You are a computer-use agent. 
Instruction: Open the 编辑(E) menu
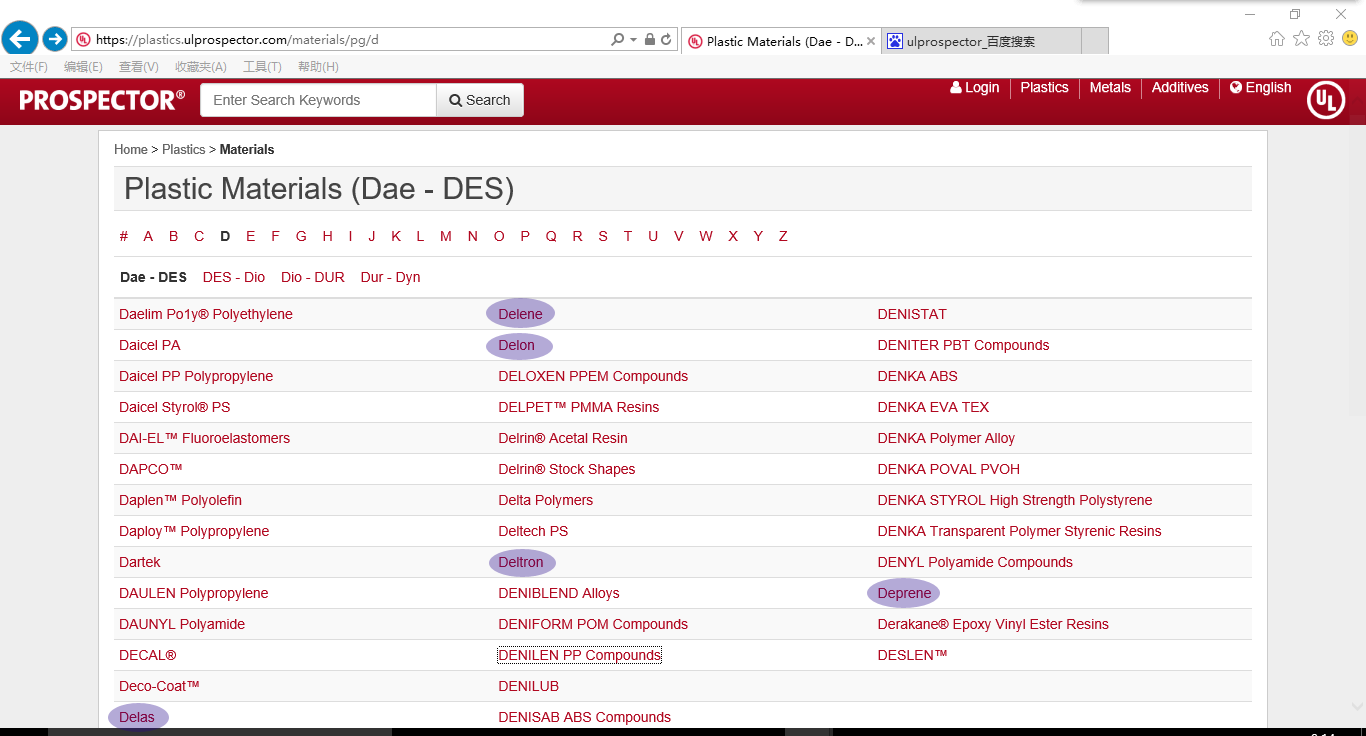tap(83, 67)
